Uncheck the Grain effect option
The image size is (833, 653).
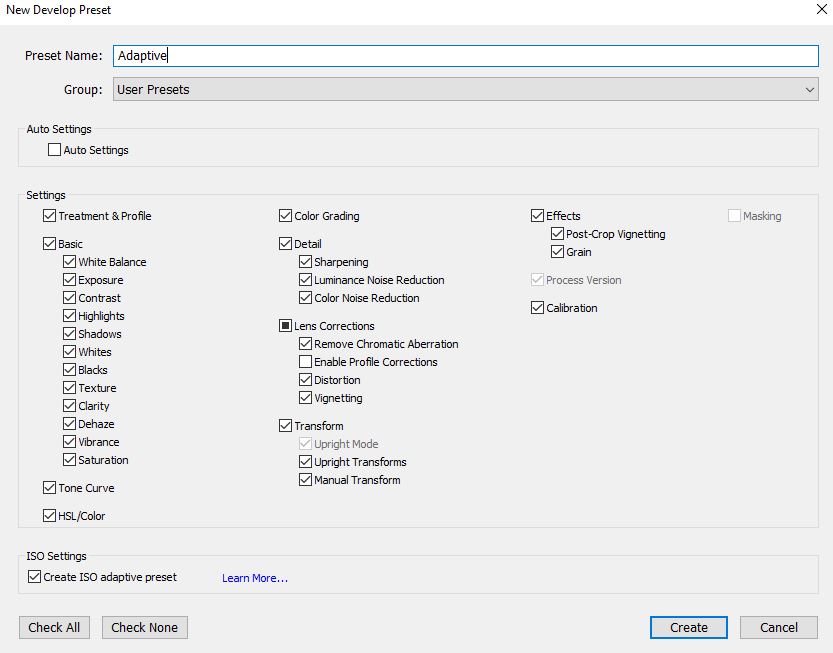[558, 252]
